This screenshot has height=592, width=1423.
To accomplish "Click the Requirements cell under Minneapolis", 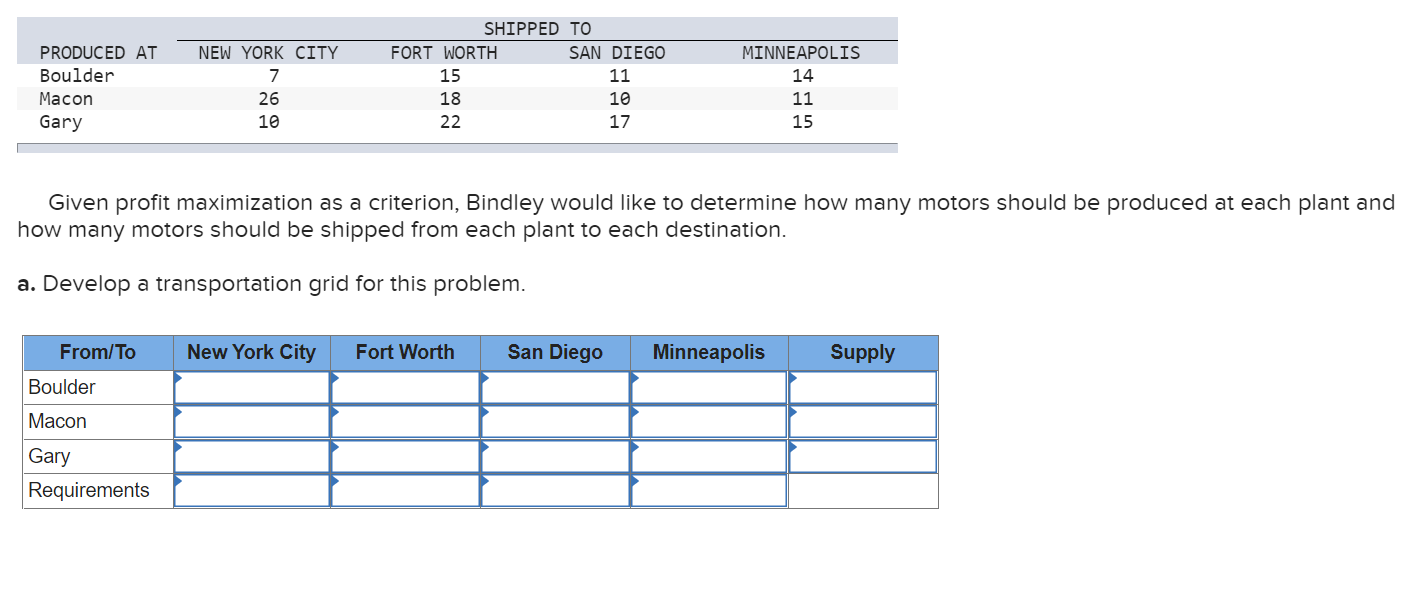I will coord(708,490).
